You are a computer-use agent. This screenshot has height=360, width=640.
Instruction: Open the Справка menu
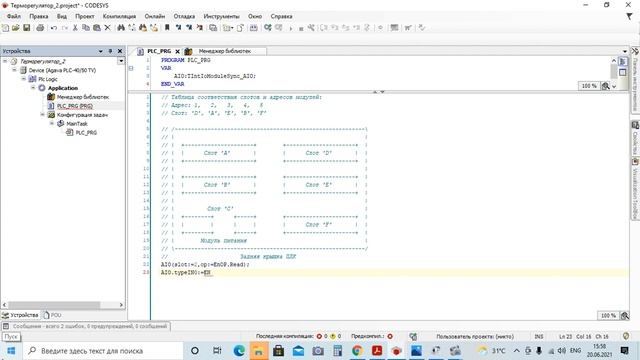click(x=281, y=16)
